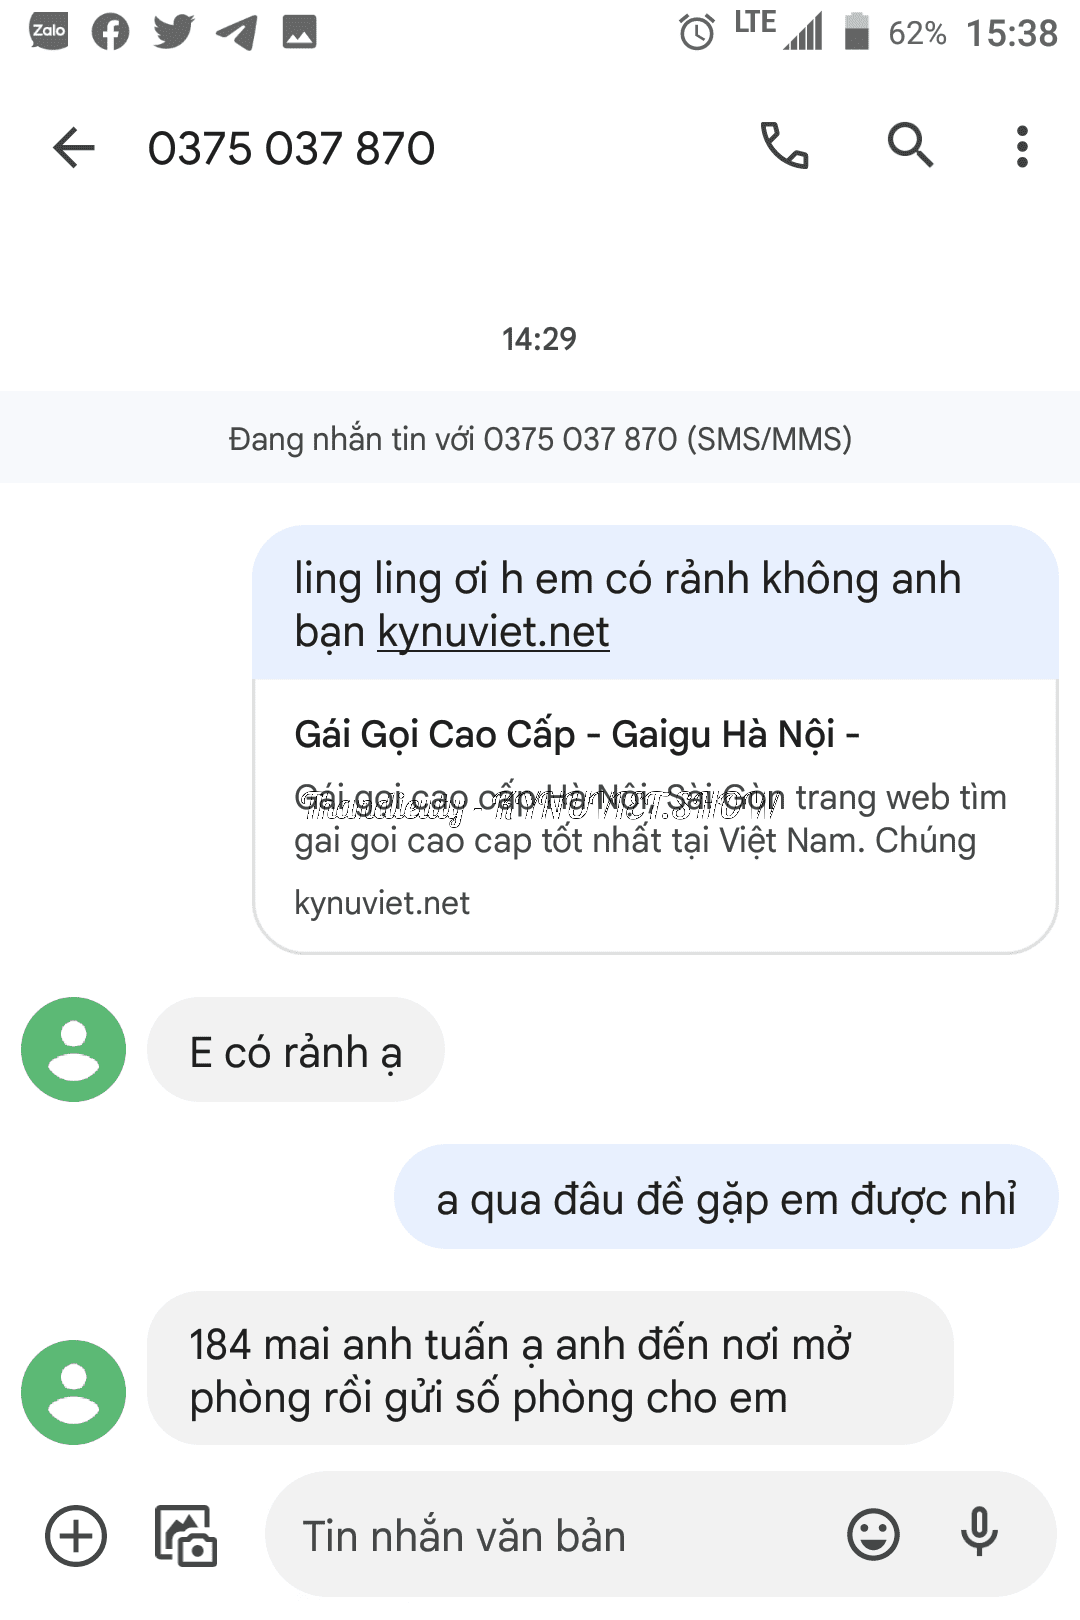Tap the avatar beside the "184 mai anh tuấn" message
Screen dimensions: 1080x1620
(74, 1392)
